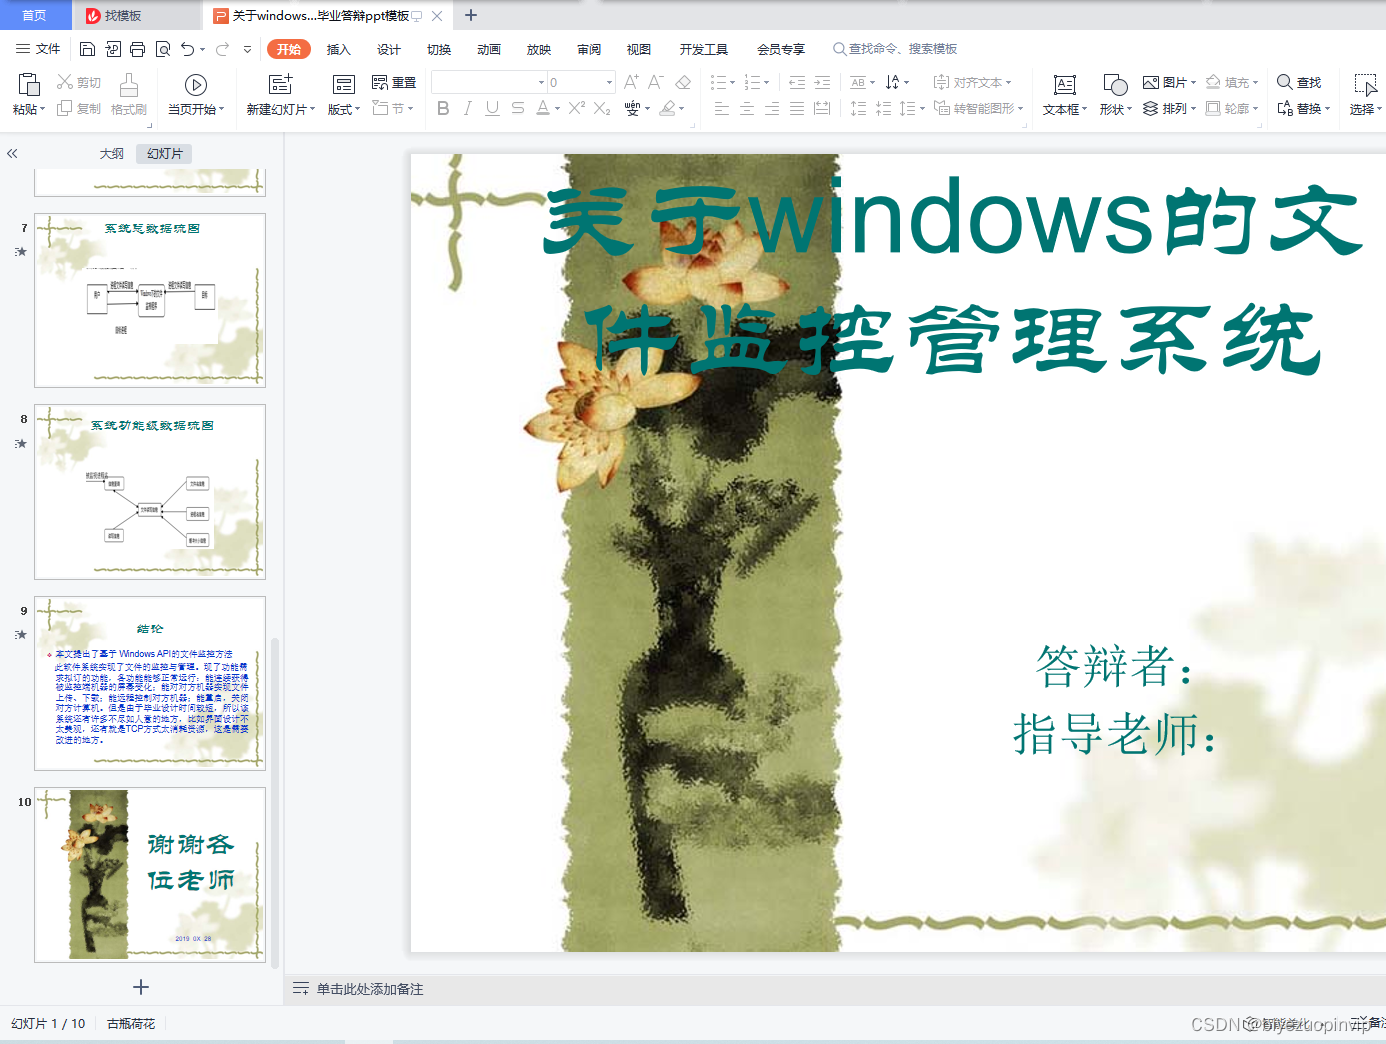Toggle left text alignment
1386x1044 pixels.
tap(722, 108)
